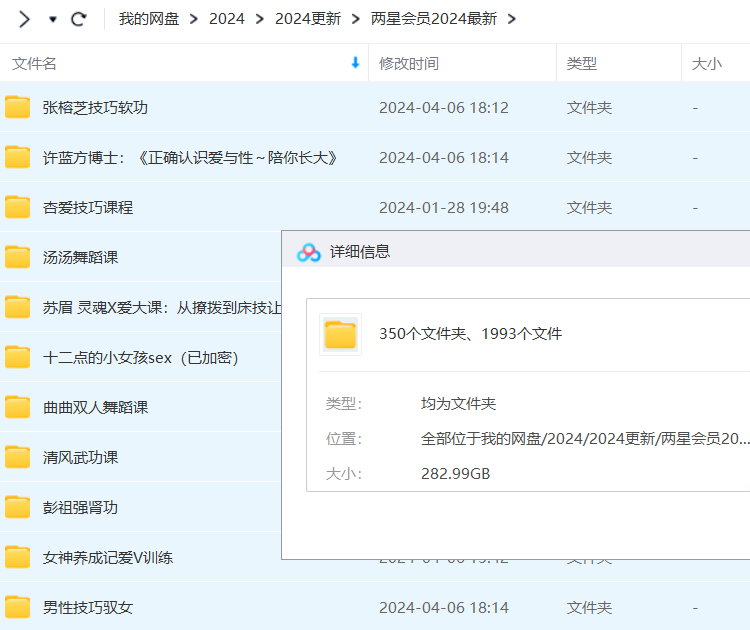
Task: Open 2024更新 breadcrumb segment
Action: [x=308, y=19]
